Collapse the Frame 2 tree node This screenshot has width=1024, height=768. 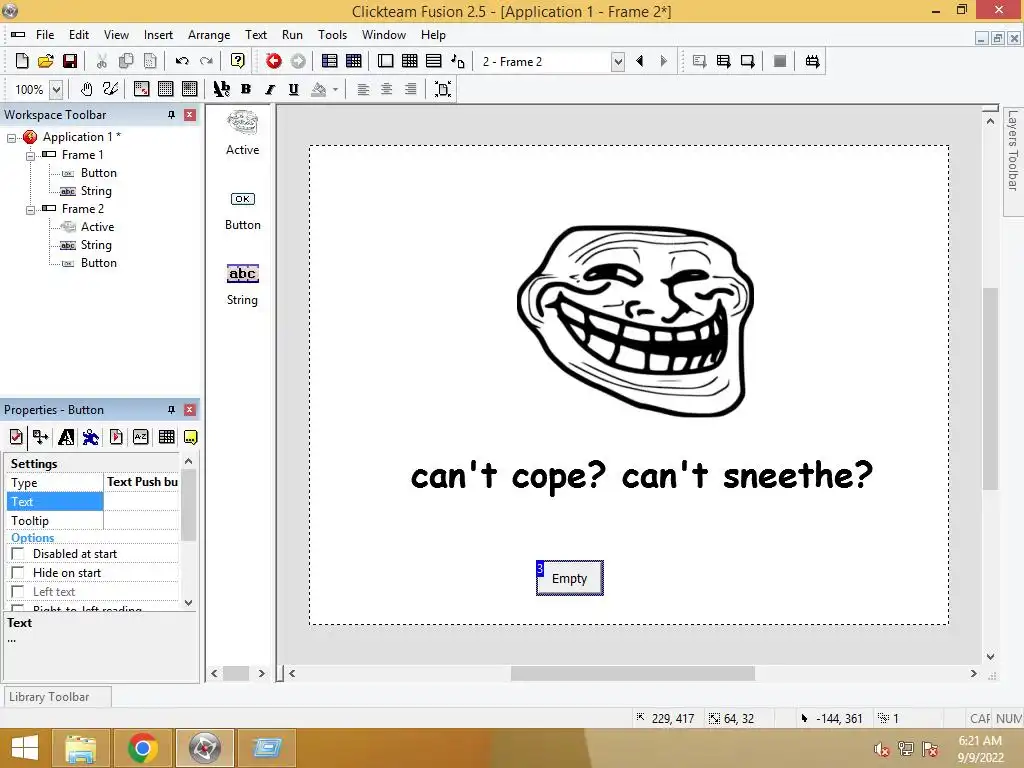pyautogui.click(x=30, y=210)
